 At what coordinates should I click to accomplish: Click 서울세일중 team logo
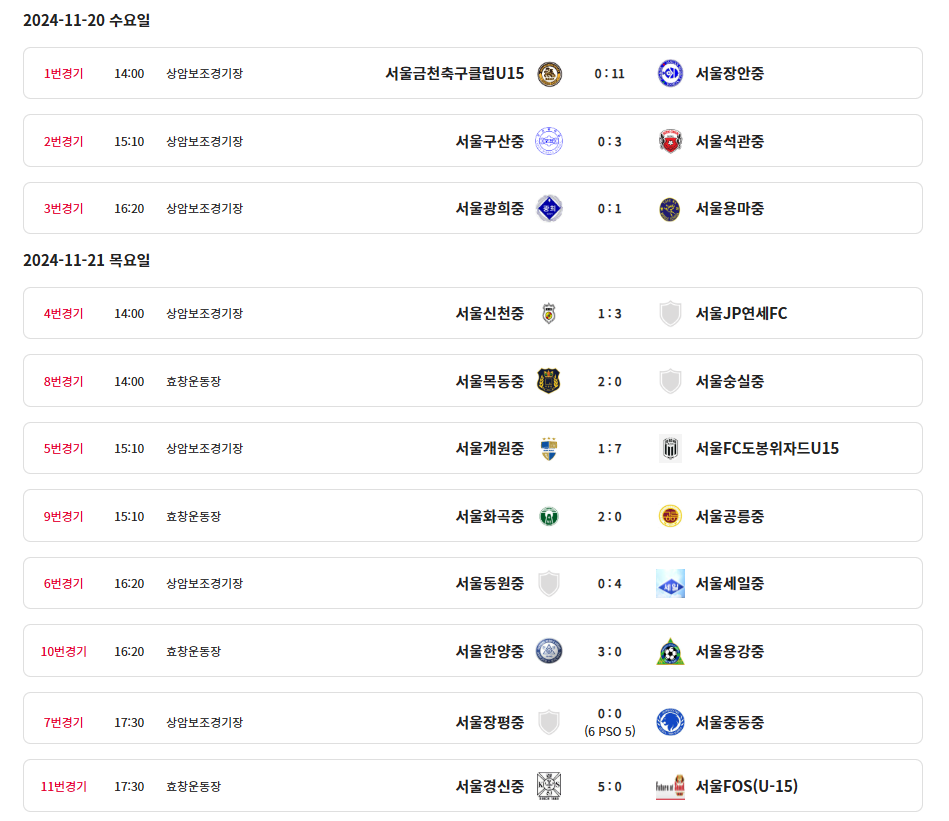(x=670, y=584)
